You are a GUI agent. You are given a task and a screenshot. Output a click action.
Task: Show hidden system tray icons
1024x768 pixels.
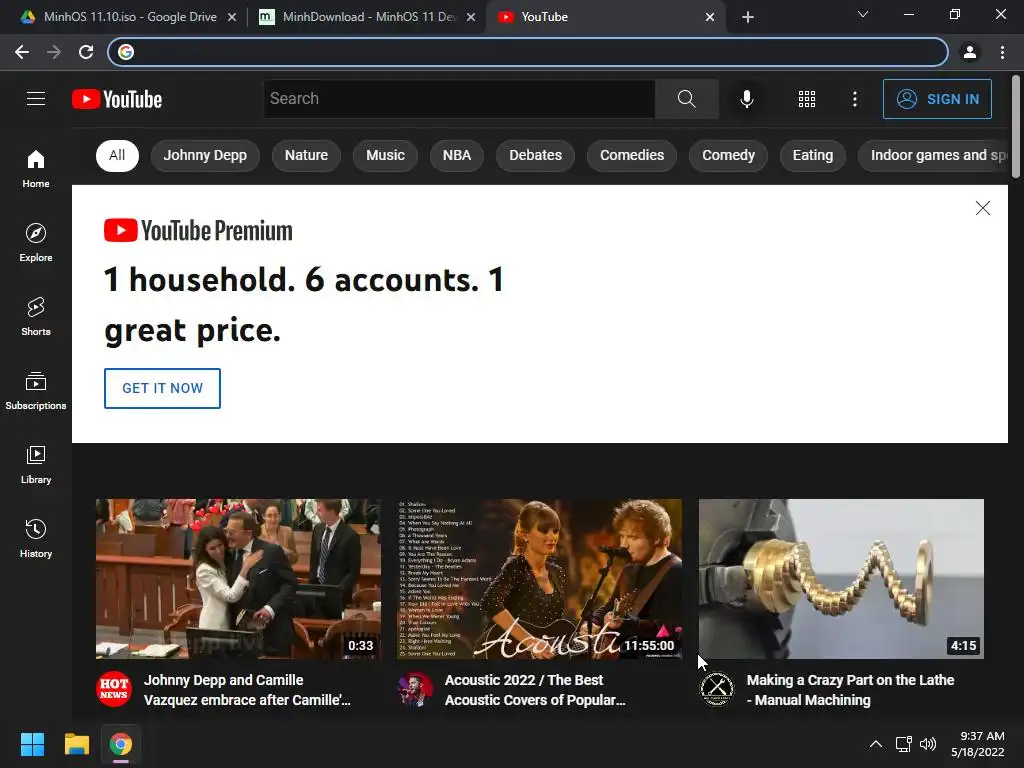876,744
